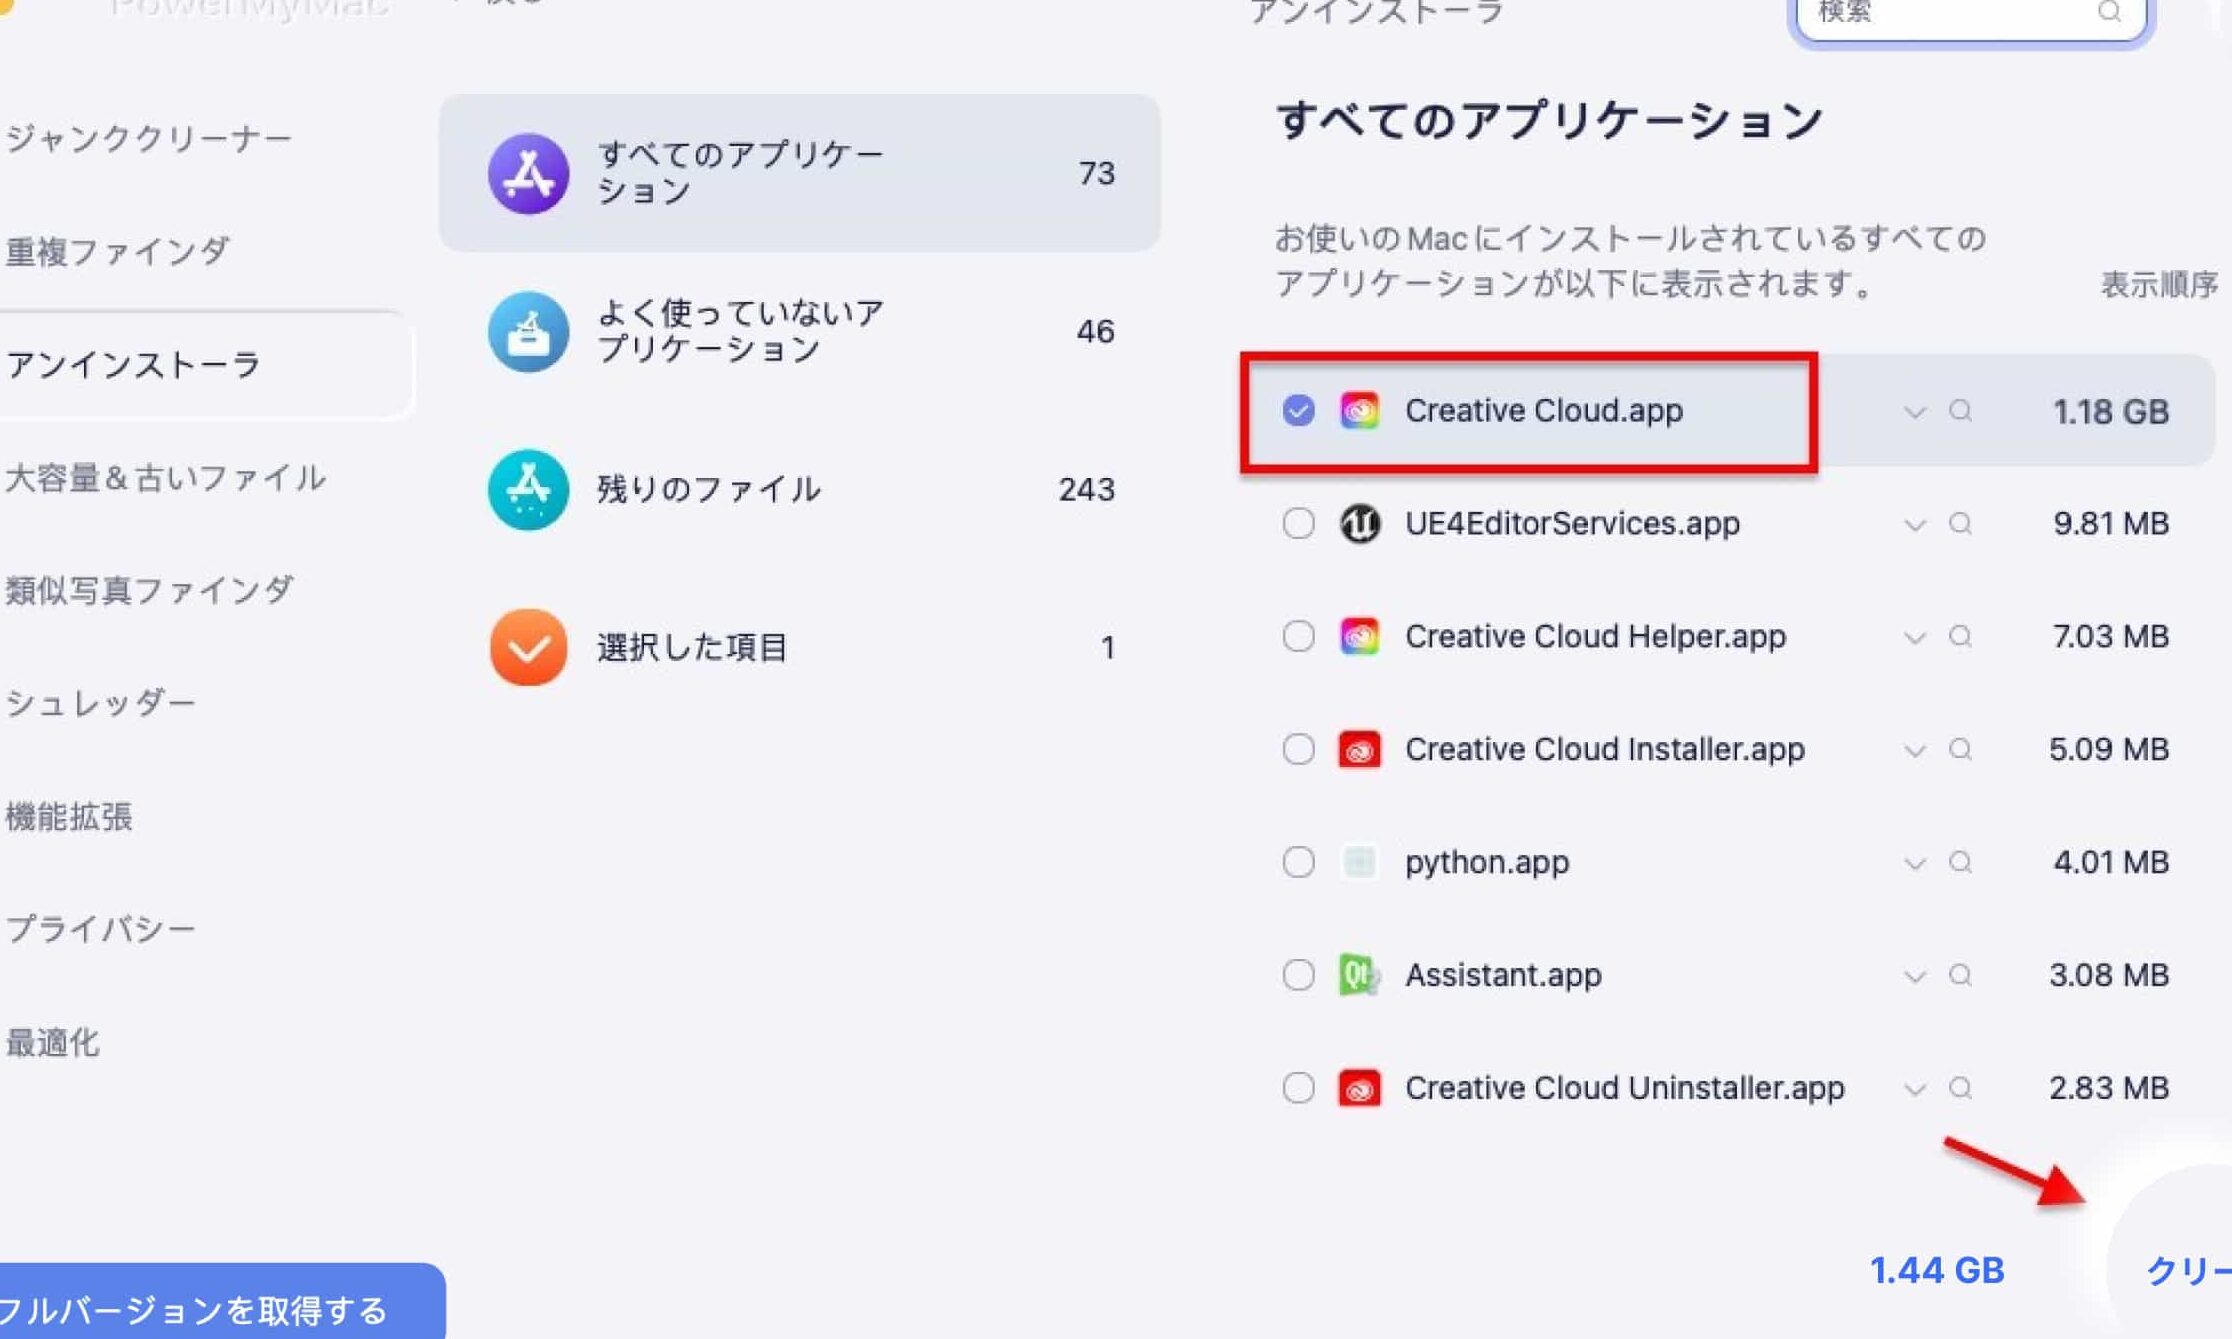Open ジャンククリーナー in the sidebar
This screenshot has width=2232, height=1339.
click(149, 138)
